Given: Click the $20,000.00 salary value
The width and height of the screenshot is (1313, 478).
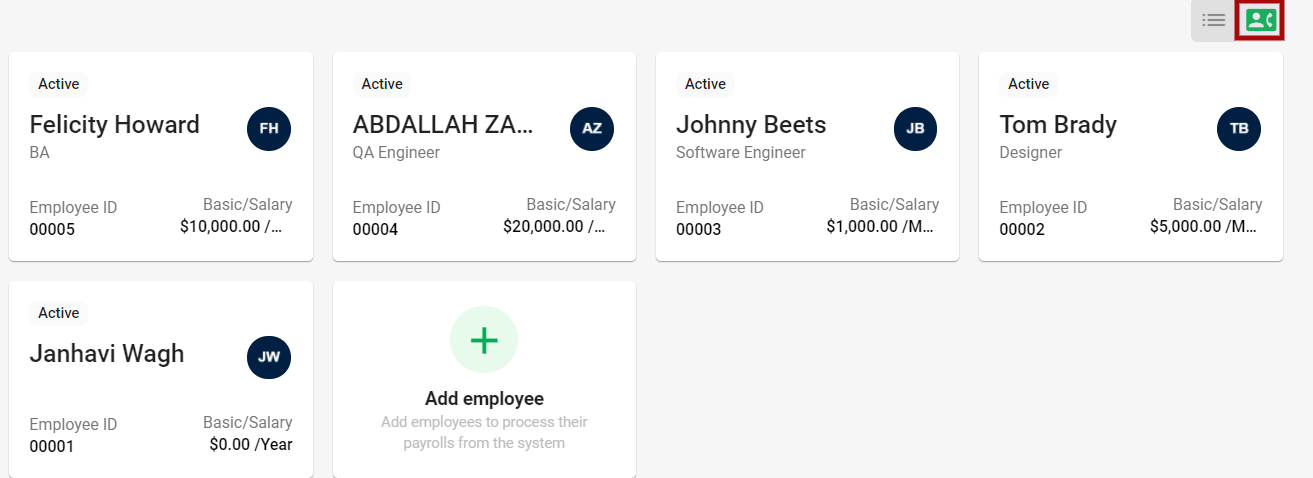Looking at the screenshot, I should click(x=554, y=227).
